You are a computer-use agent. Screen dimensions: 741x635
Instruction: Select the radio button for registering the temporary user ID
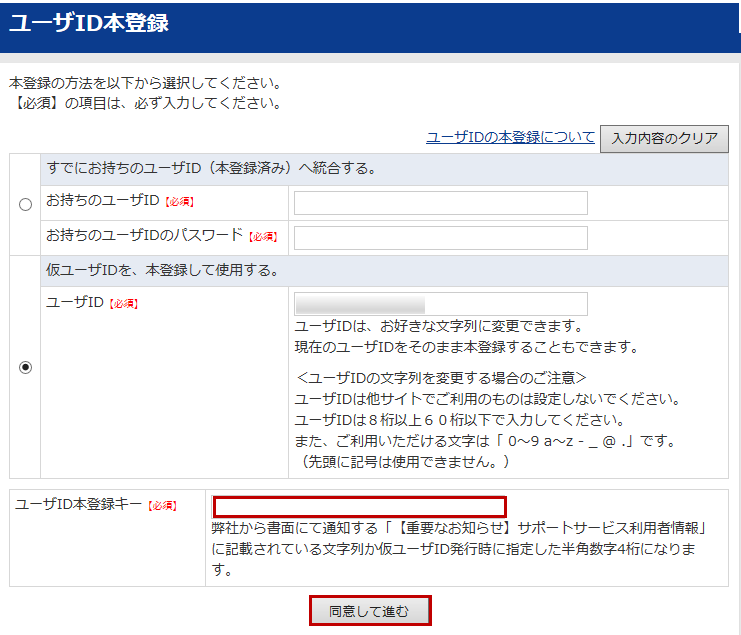(x=25, y=367)
